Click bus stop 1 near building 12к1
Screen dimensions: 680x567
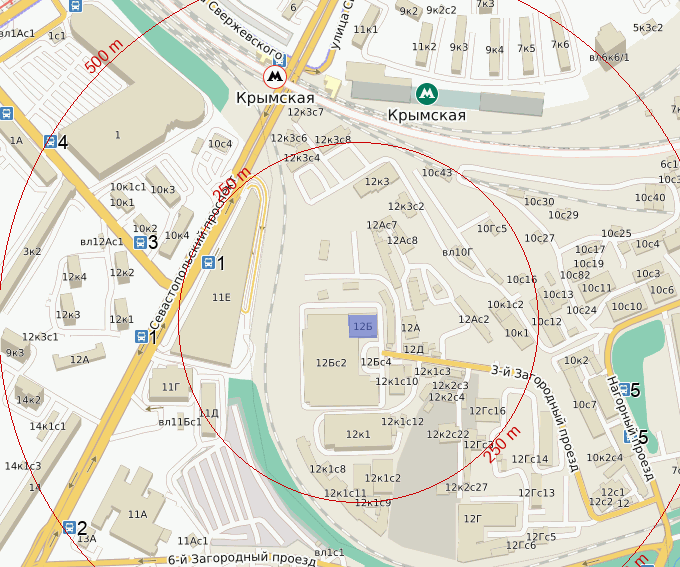coord(141,336)
